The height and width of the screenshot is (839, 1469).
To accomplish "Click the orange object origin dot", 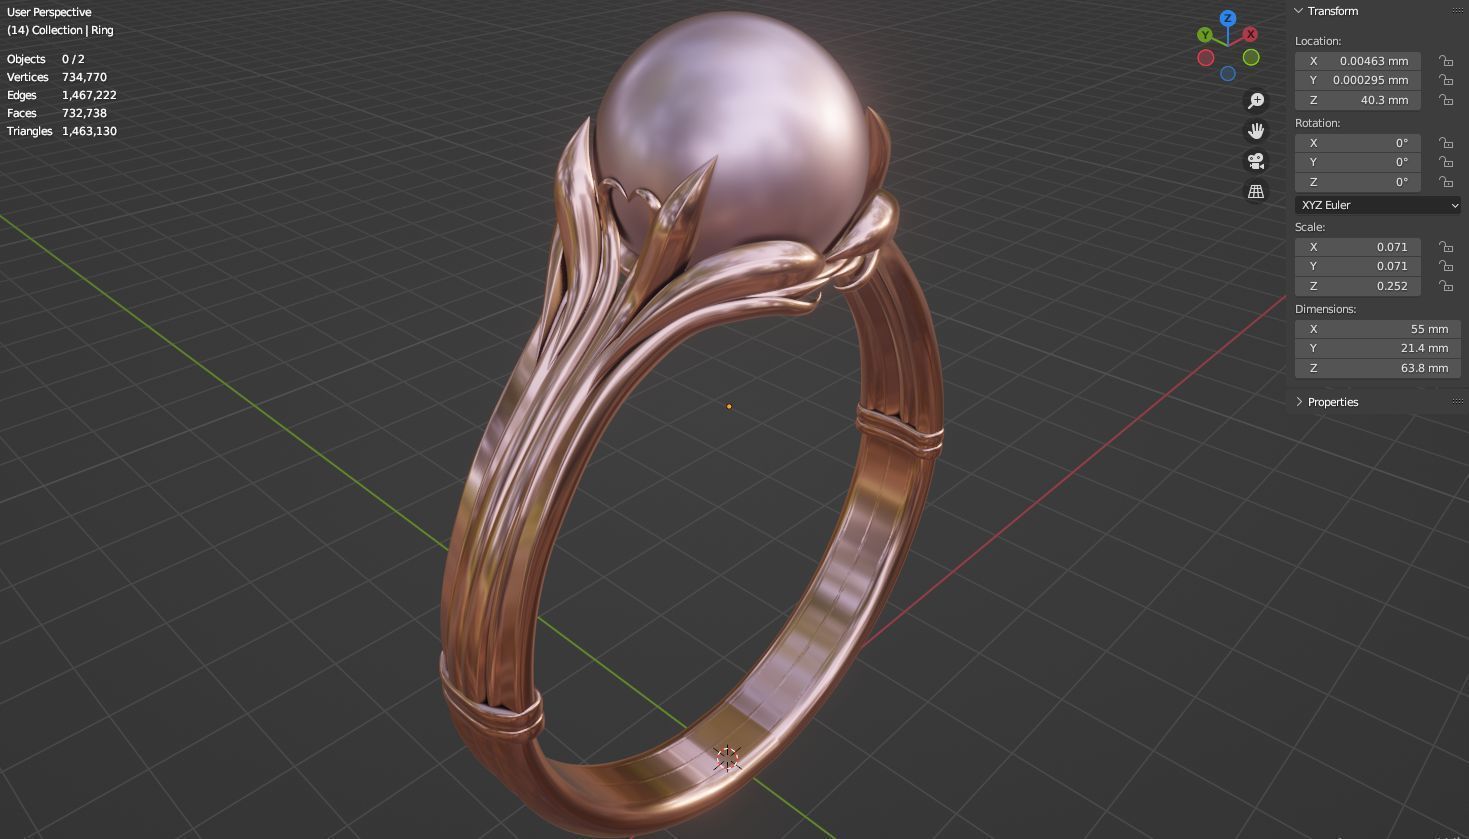I will point(729,406).
